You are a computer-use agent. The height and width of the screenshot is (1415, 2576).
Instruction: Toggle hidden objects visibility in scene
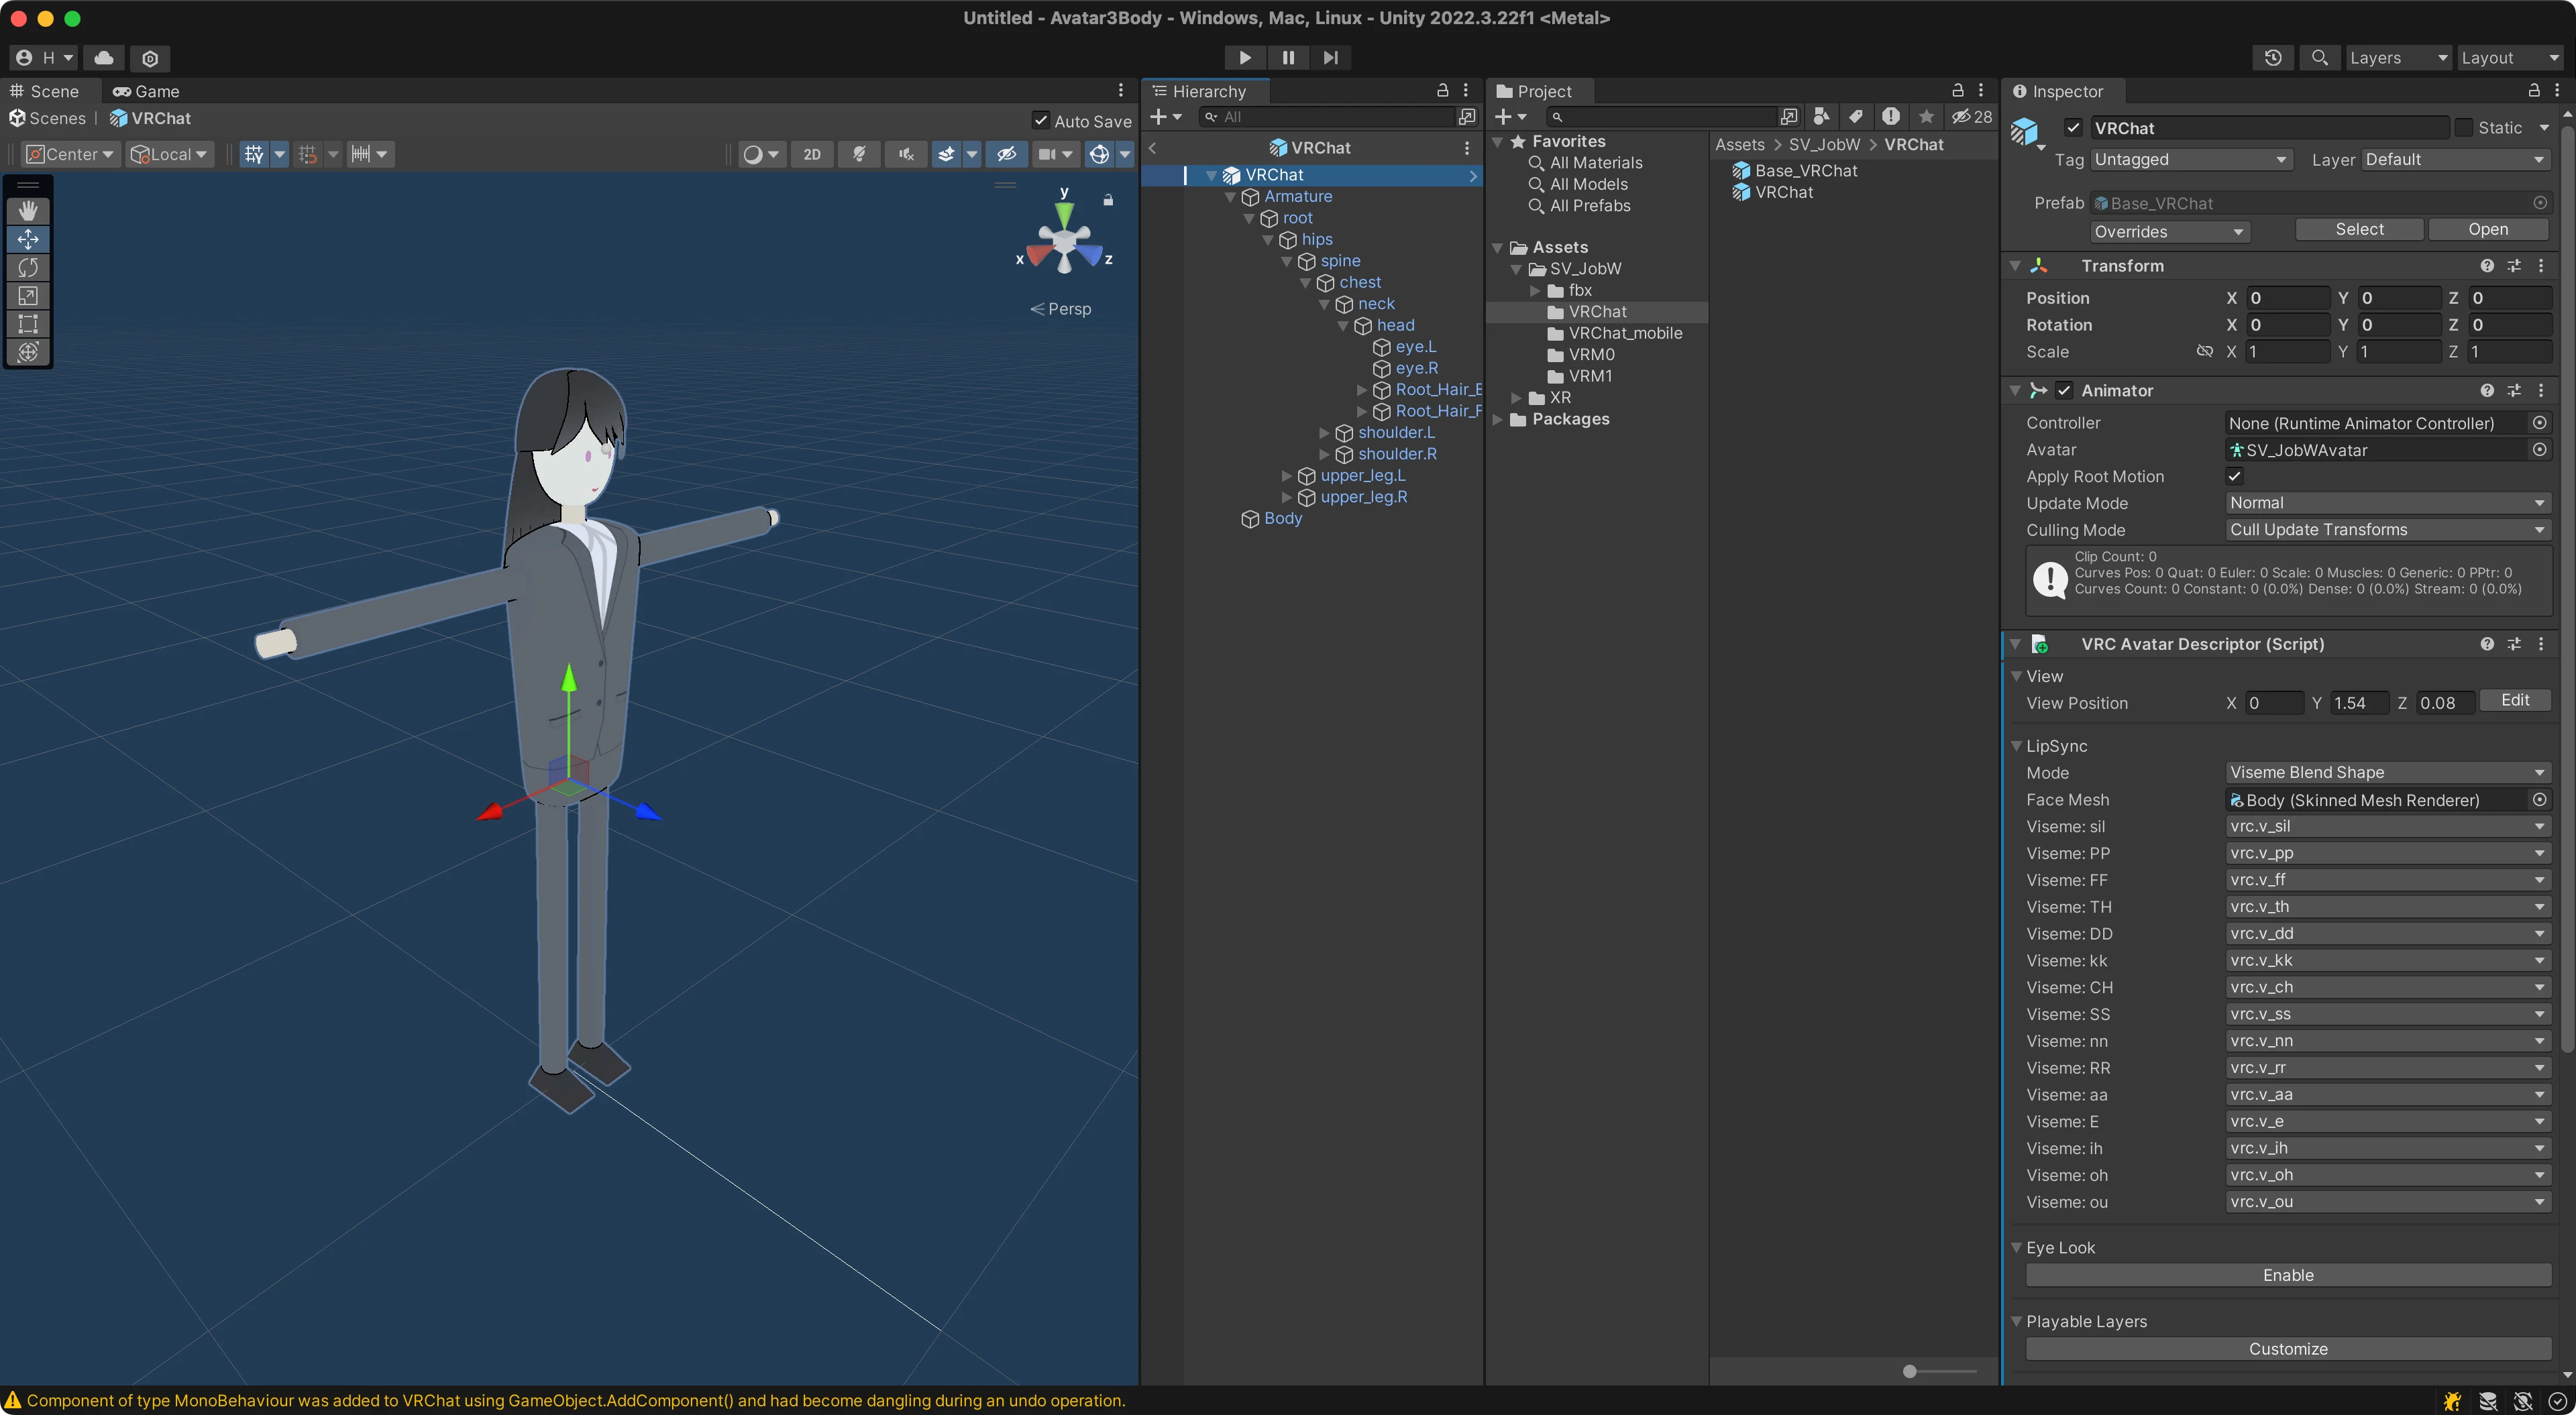1006,154
